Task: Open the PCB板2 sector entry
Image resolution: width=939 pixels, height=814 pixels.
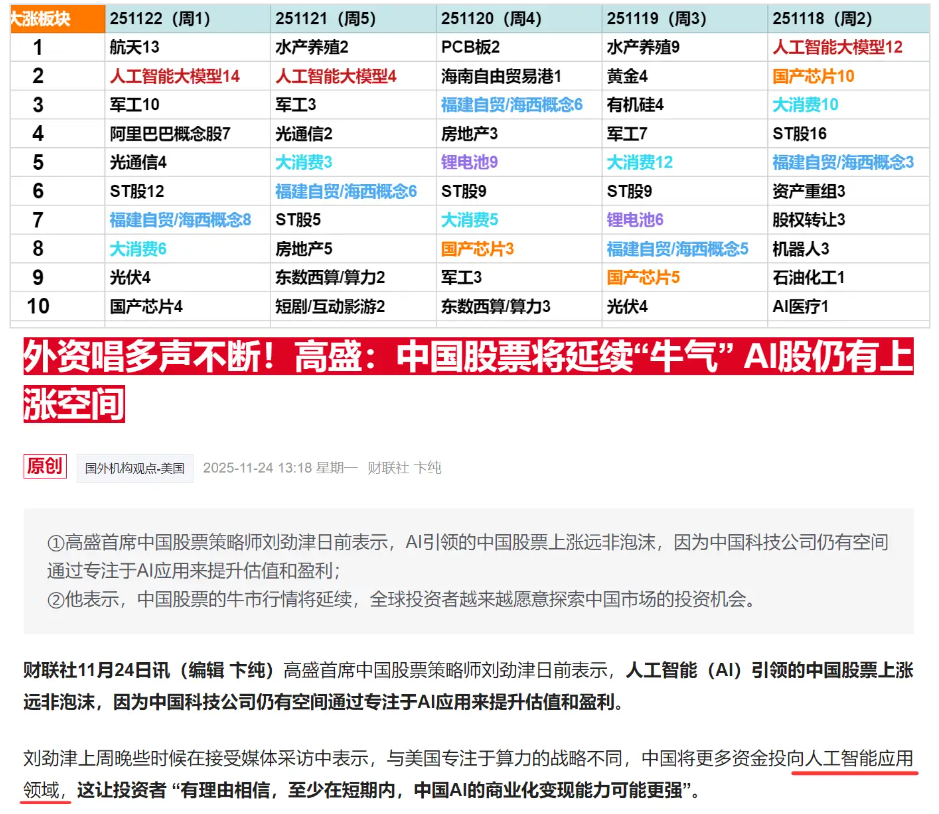Action: coord(470,47)
